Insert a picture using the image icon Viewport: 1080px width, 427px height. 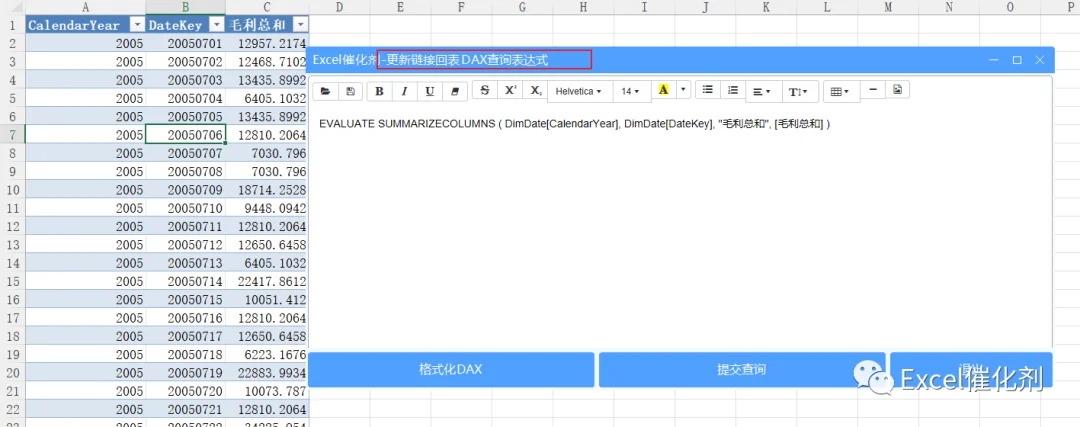click(x=897, y=90)
